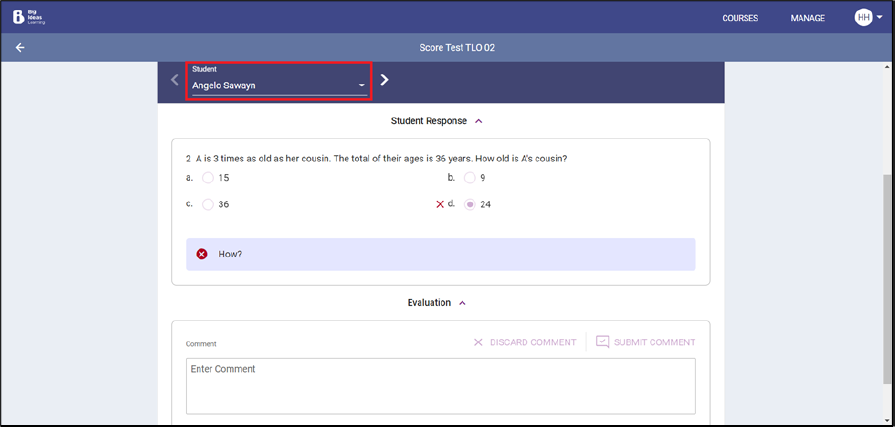
Task: Click the back arrow in header
Action: 19,48
